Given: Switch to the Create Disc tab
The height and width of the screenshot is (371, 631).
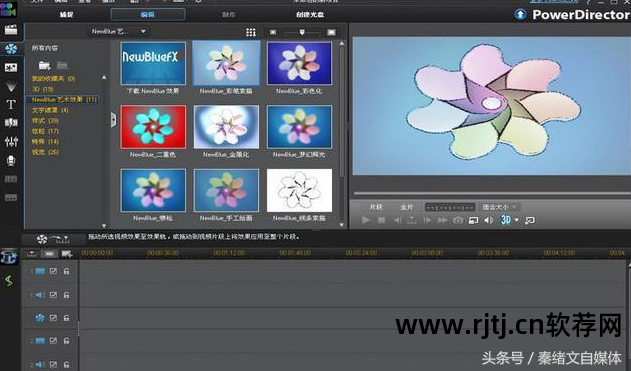Looking at the screenshot, I should (x=309, y=14).
